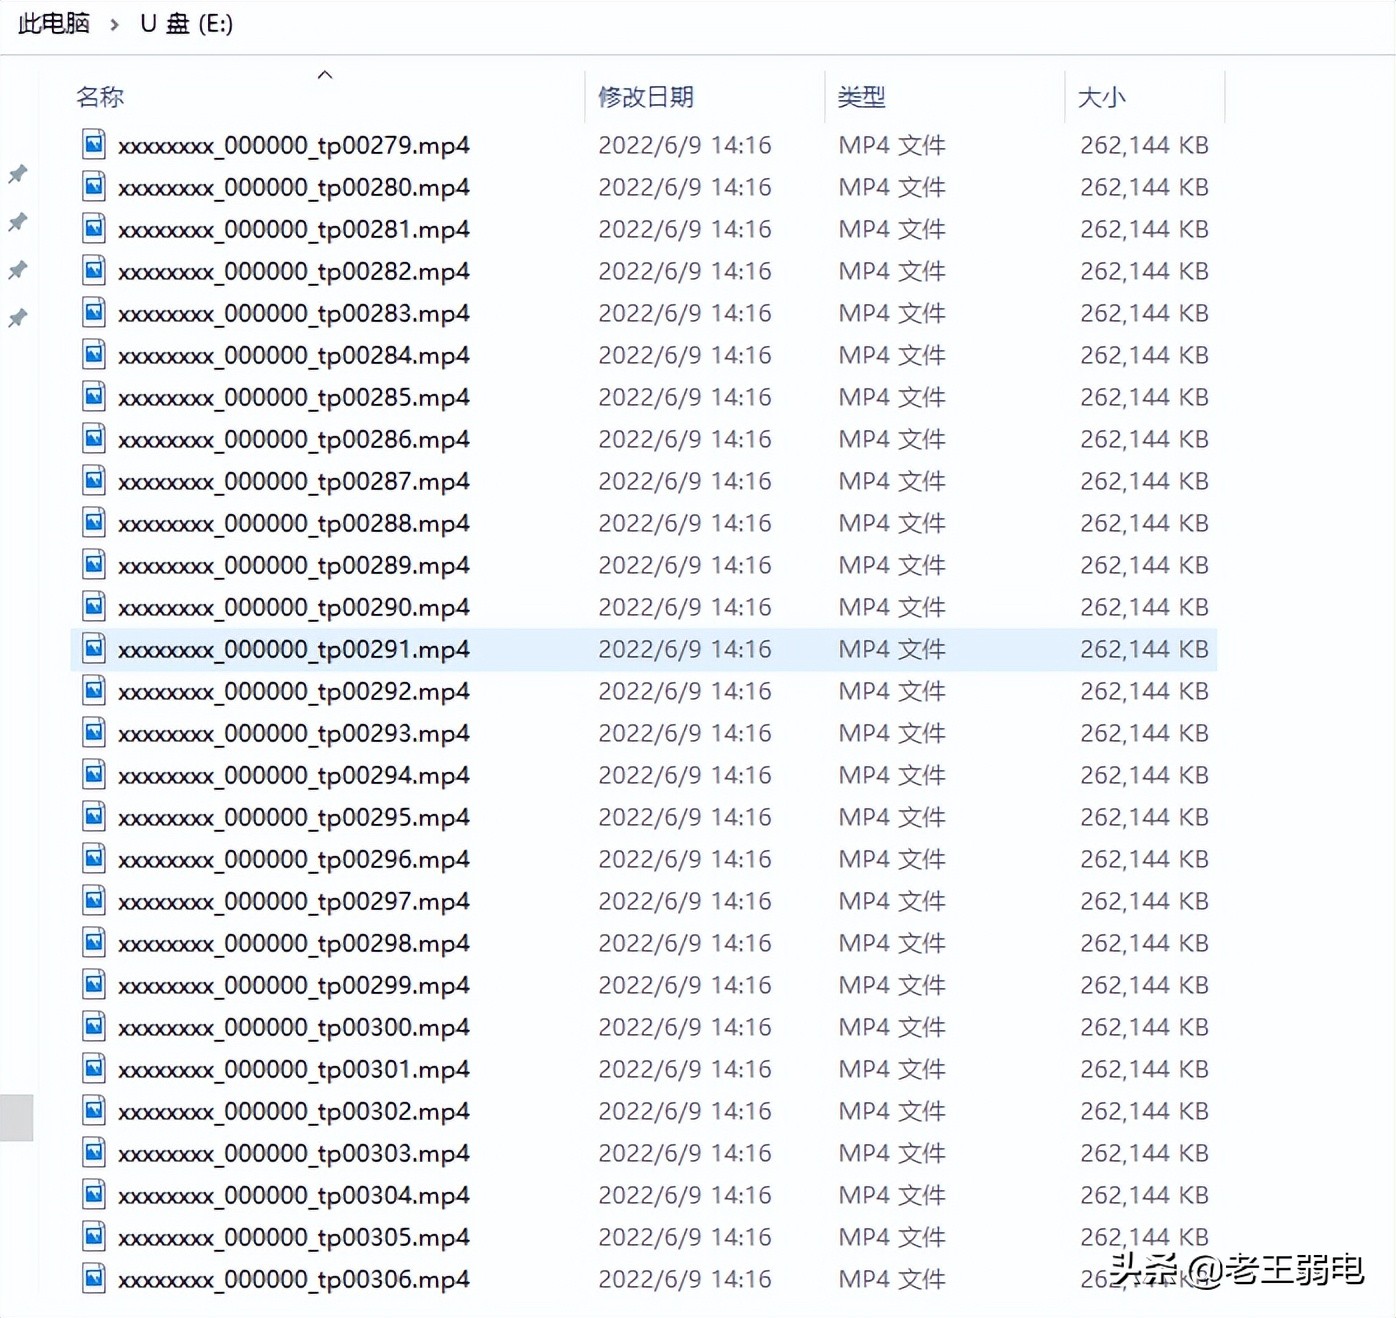
Task: Toggle the bottom pin icon in the sidebar
Action: 16,316
